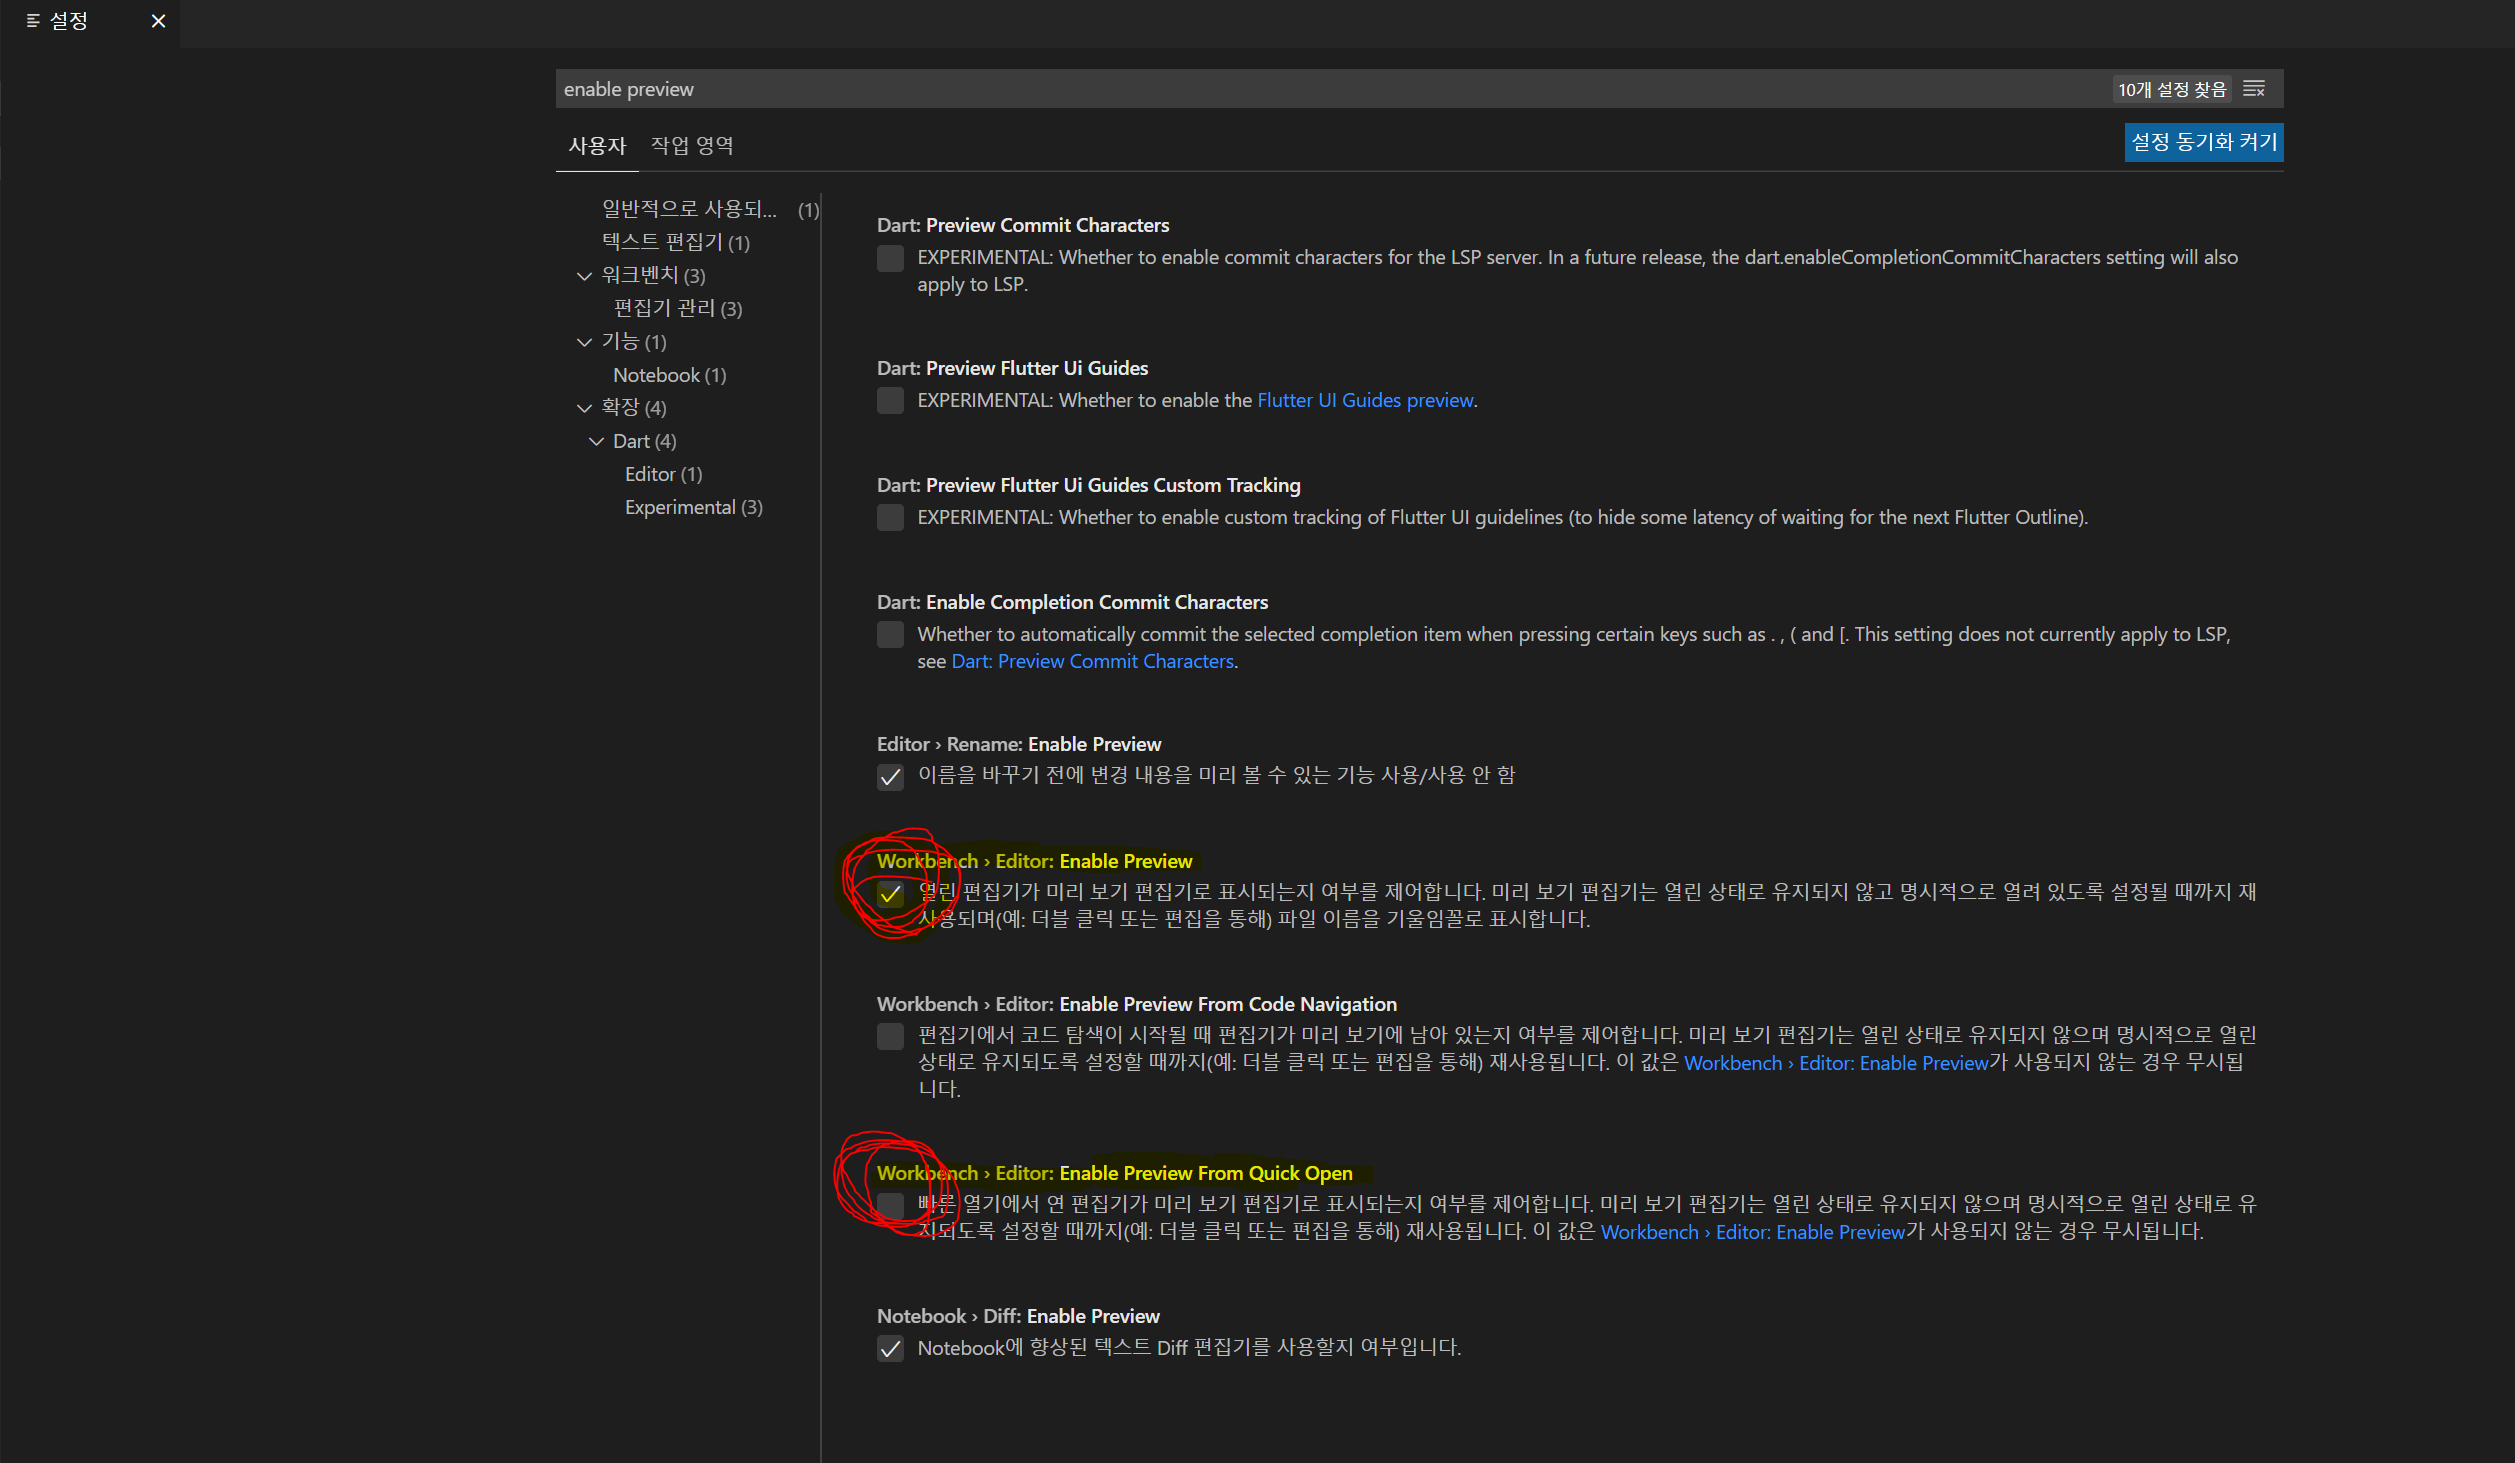Switch to the 작업 영역 tab
This screenshot has width=2515, height=1463.
(x=692, y=146)
